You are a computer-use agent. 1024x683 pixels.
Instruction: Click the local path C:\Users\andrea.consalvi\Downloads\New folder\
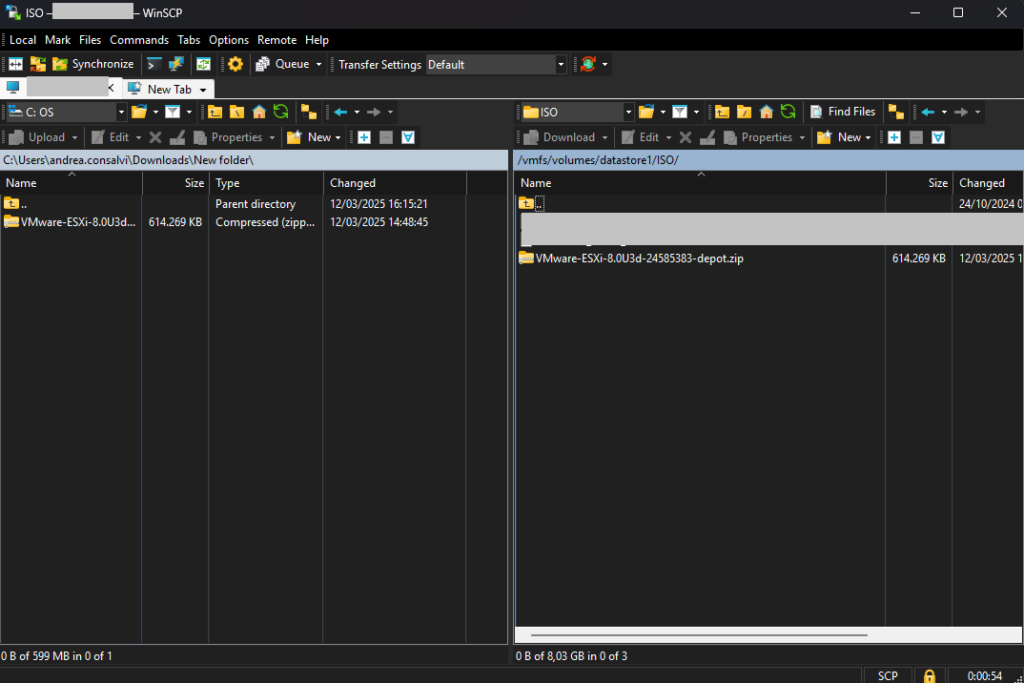[x=128, y=160]
